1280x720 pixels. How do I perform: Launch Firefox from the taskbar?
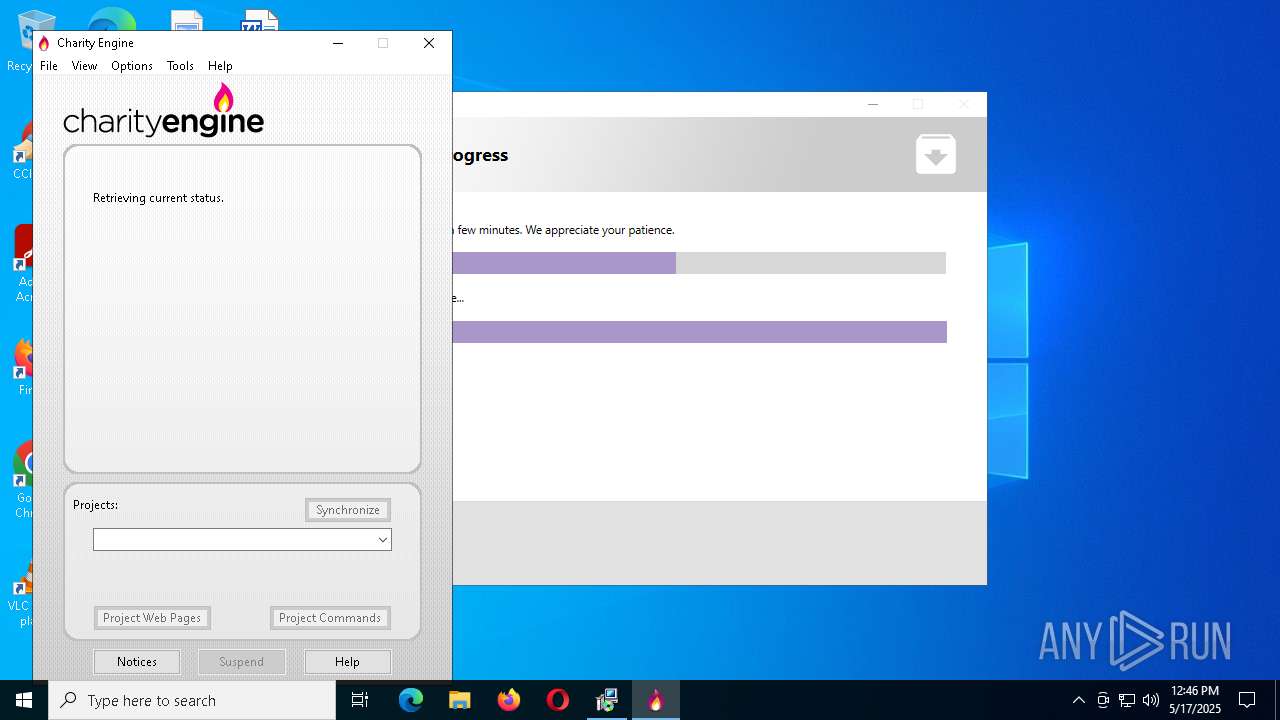(509, 700)
